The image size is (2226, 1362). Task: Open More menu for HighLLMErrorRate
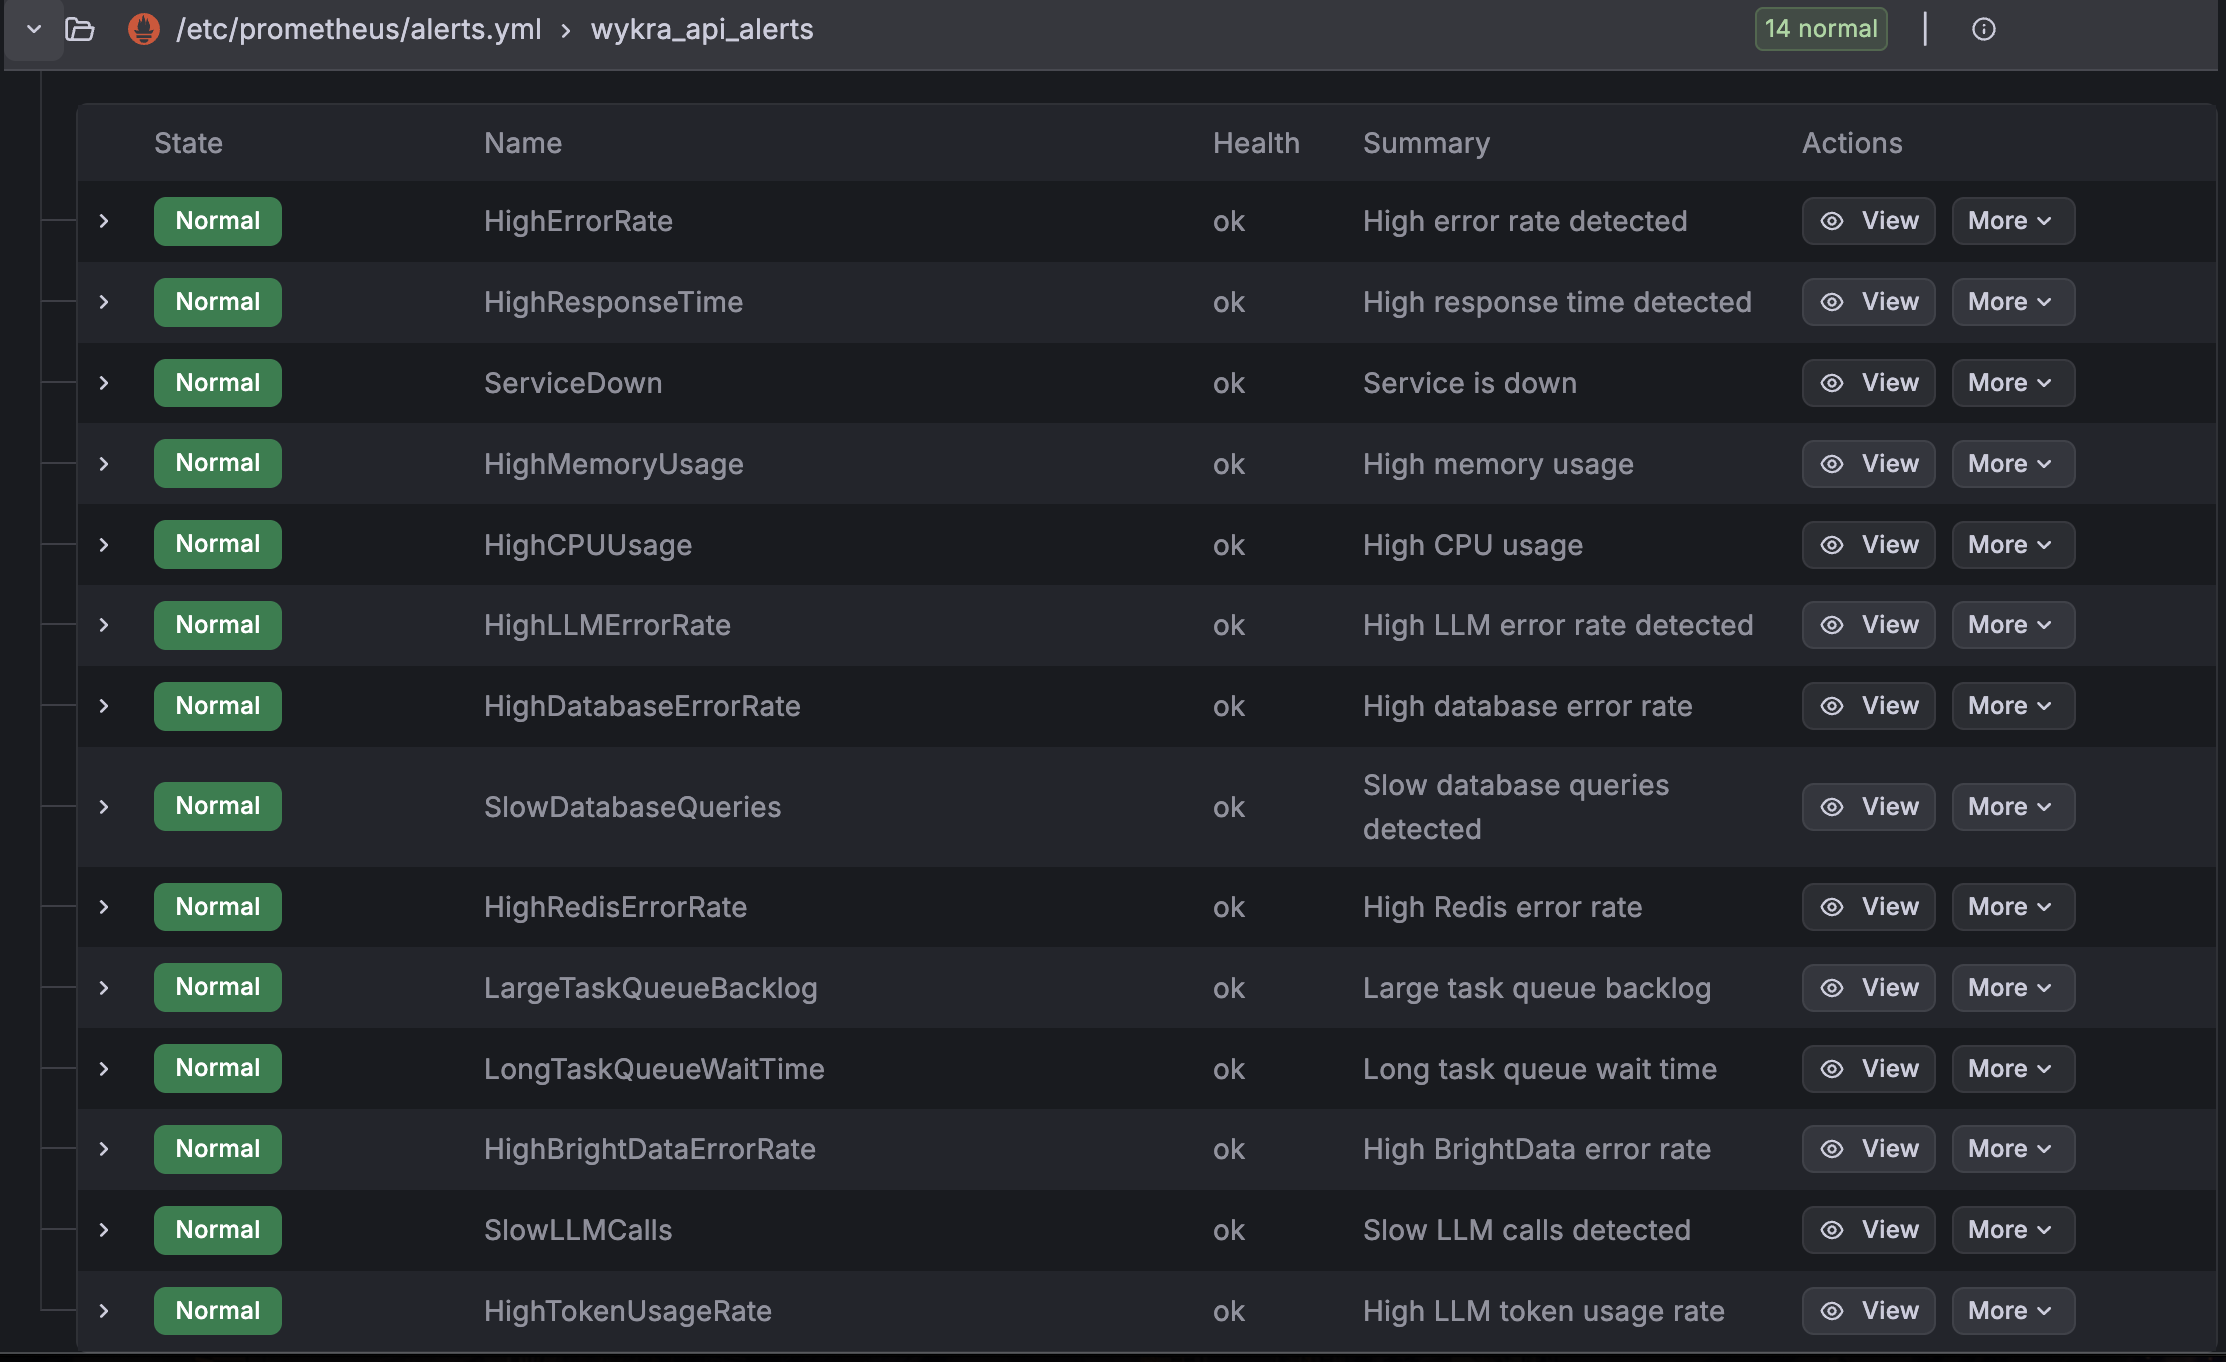[2012, 625]
